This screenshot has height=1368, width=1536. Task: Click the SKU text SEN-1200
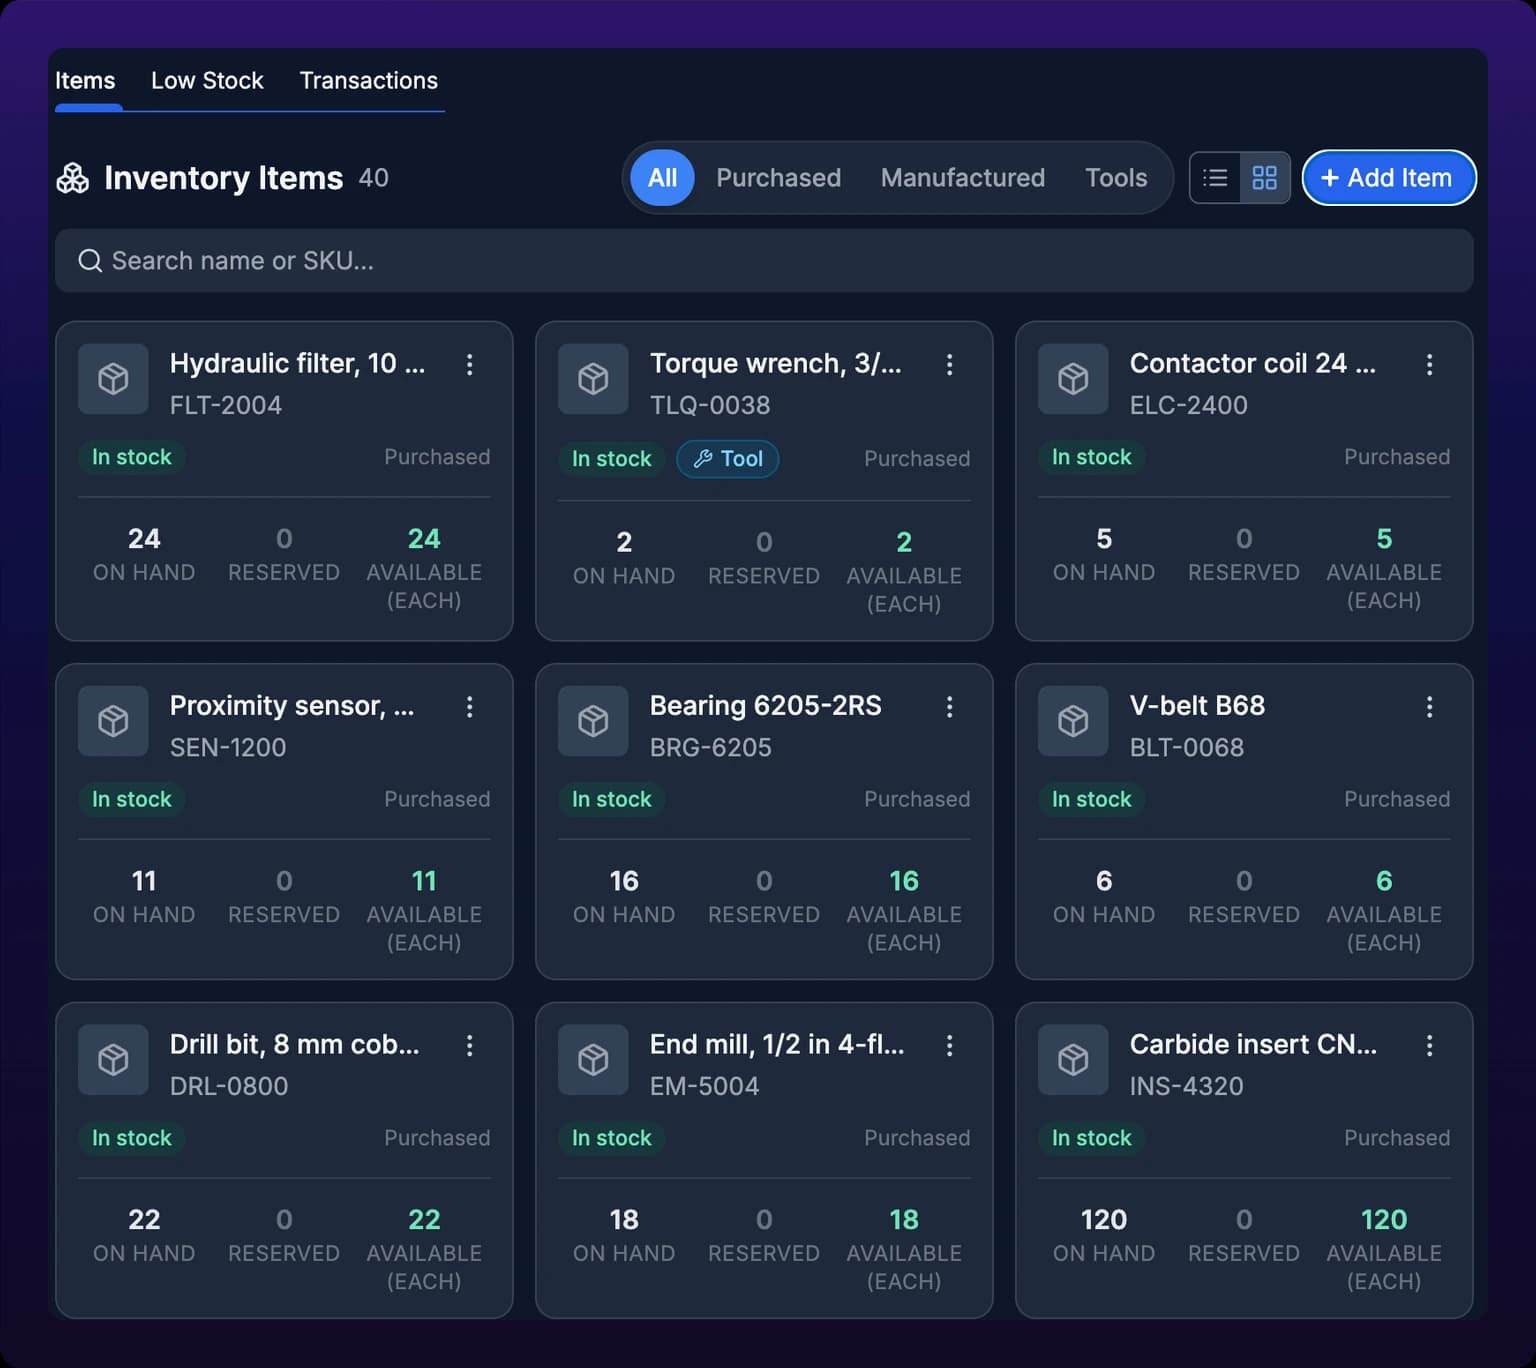coord(228,747)
